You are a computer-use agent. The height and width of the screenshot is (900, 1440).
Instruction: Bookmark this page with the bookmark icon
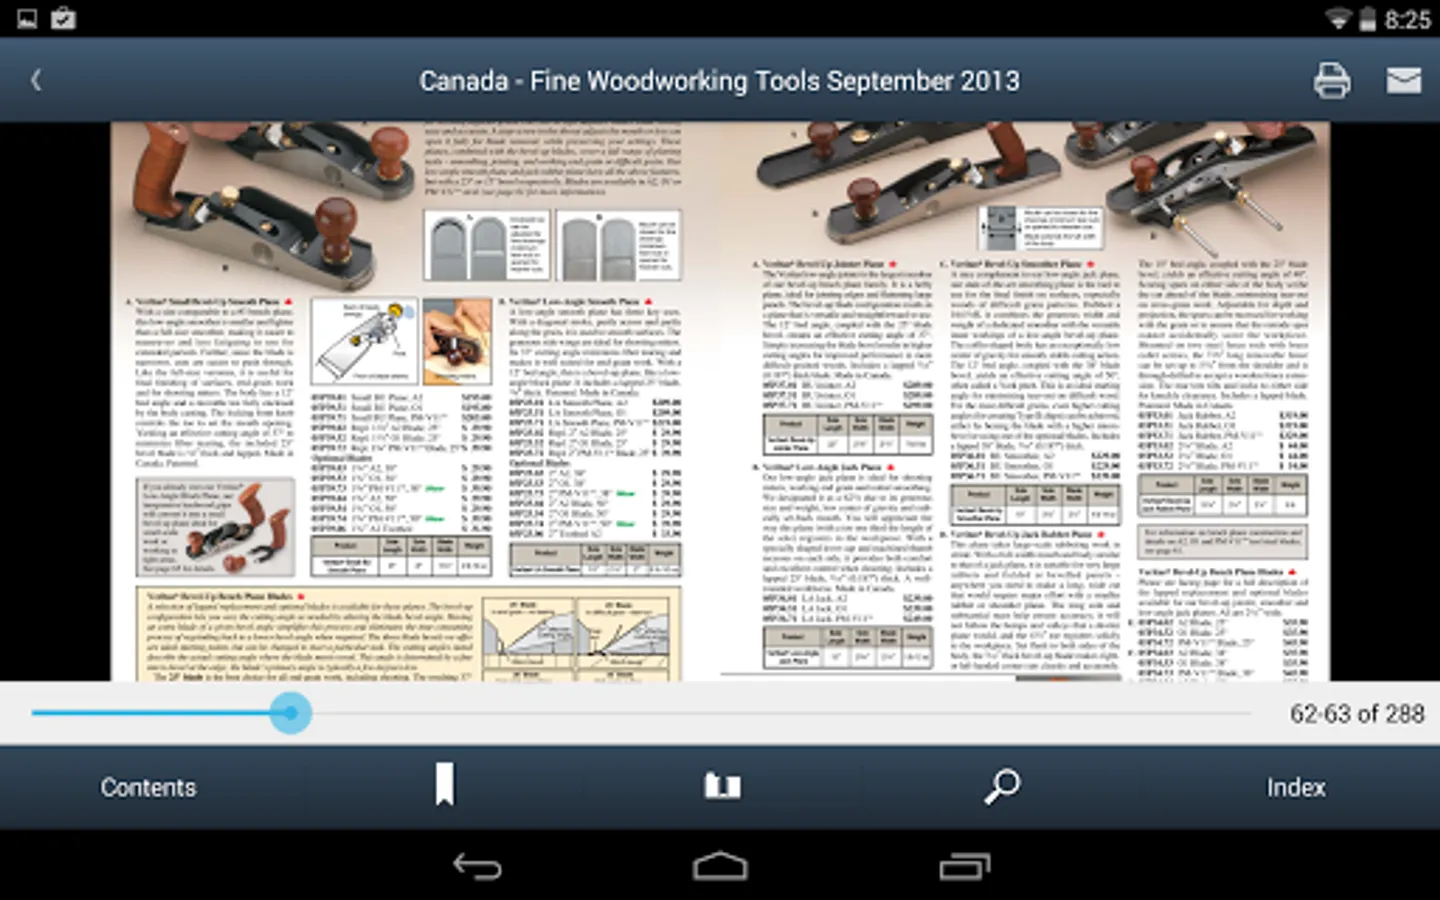[x=445, y=784]
